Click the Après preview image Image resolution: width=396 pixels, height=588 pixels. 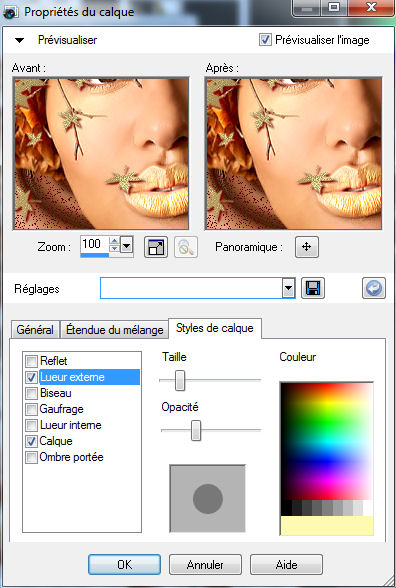(293, 153)
